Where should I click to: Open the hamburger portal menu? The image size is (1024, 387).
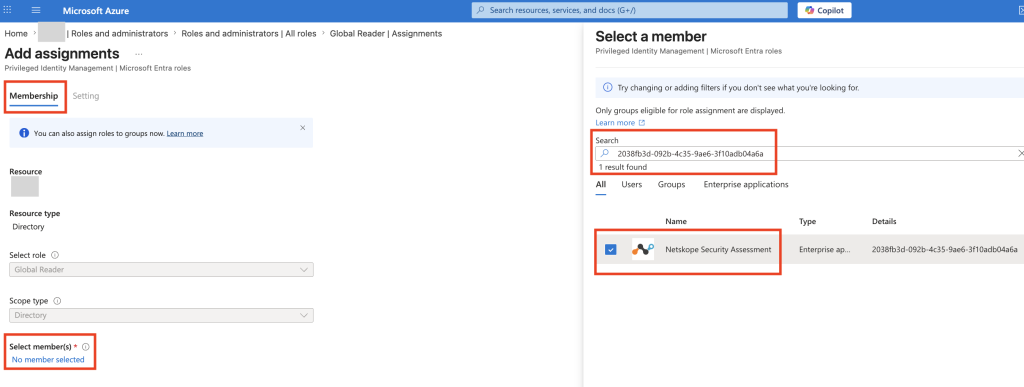click(x=36, y=10)
